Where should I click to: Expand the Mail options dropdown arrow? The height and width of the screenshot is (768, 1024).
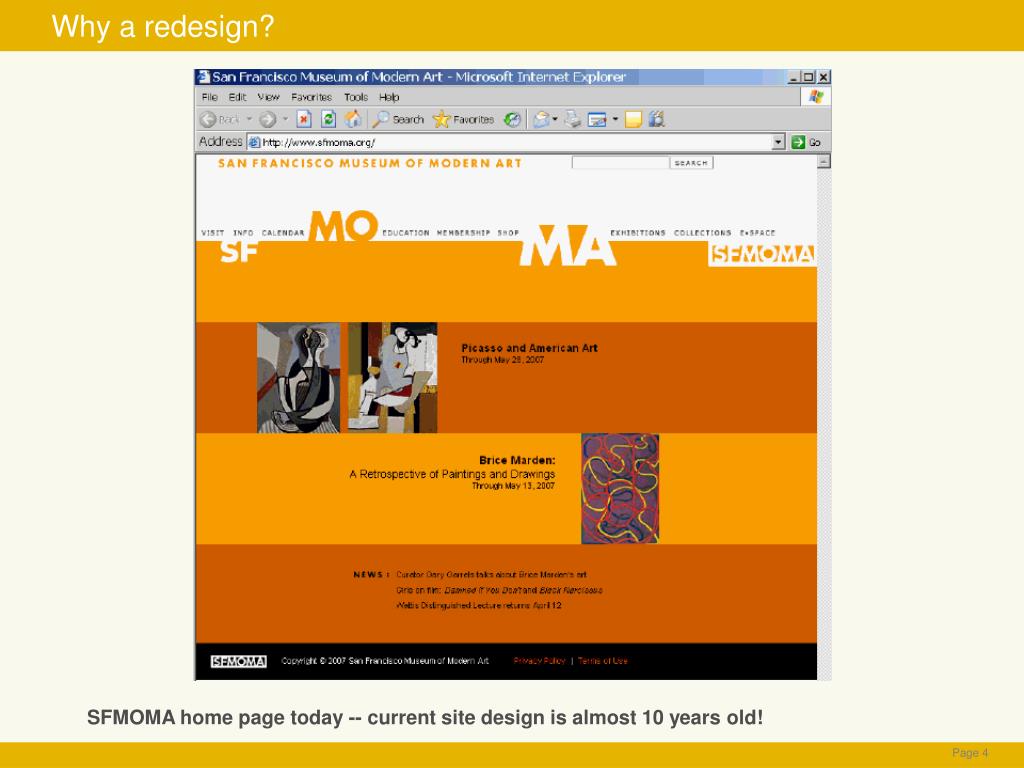click(x=555, y=120)
